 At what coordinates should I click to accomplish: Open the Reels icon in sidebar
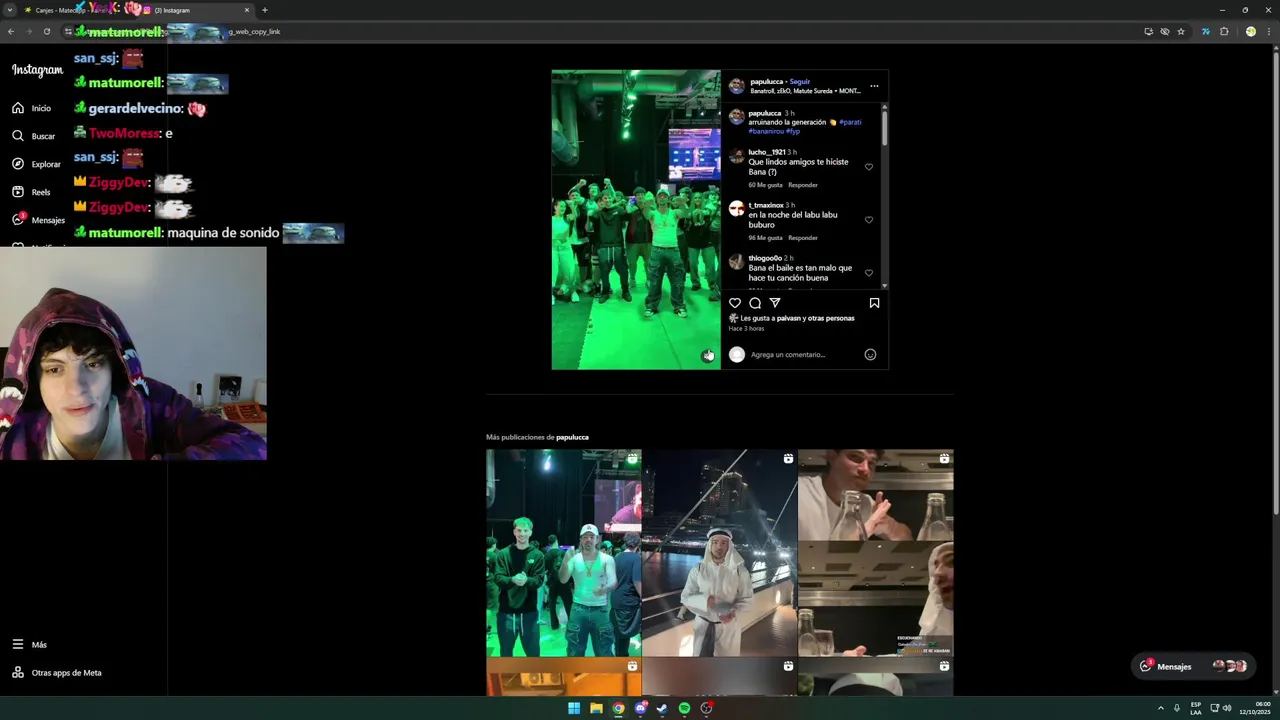18,192
